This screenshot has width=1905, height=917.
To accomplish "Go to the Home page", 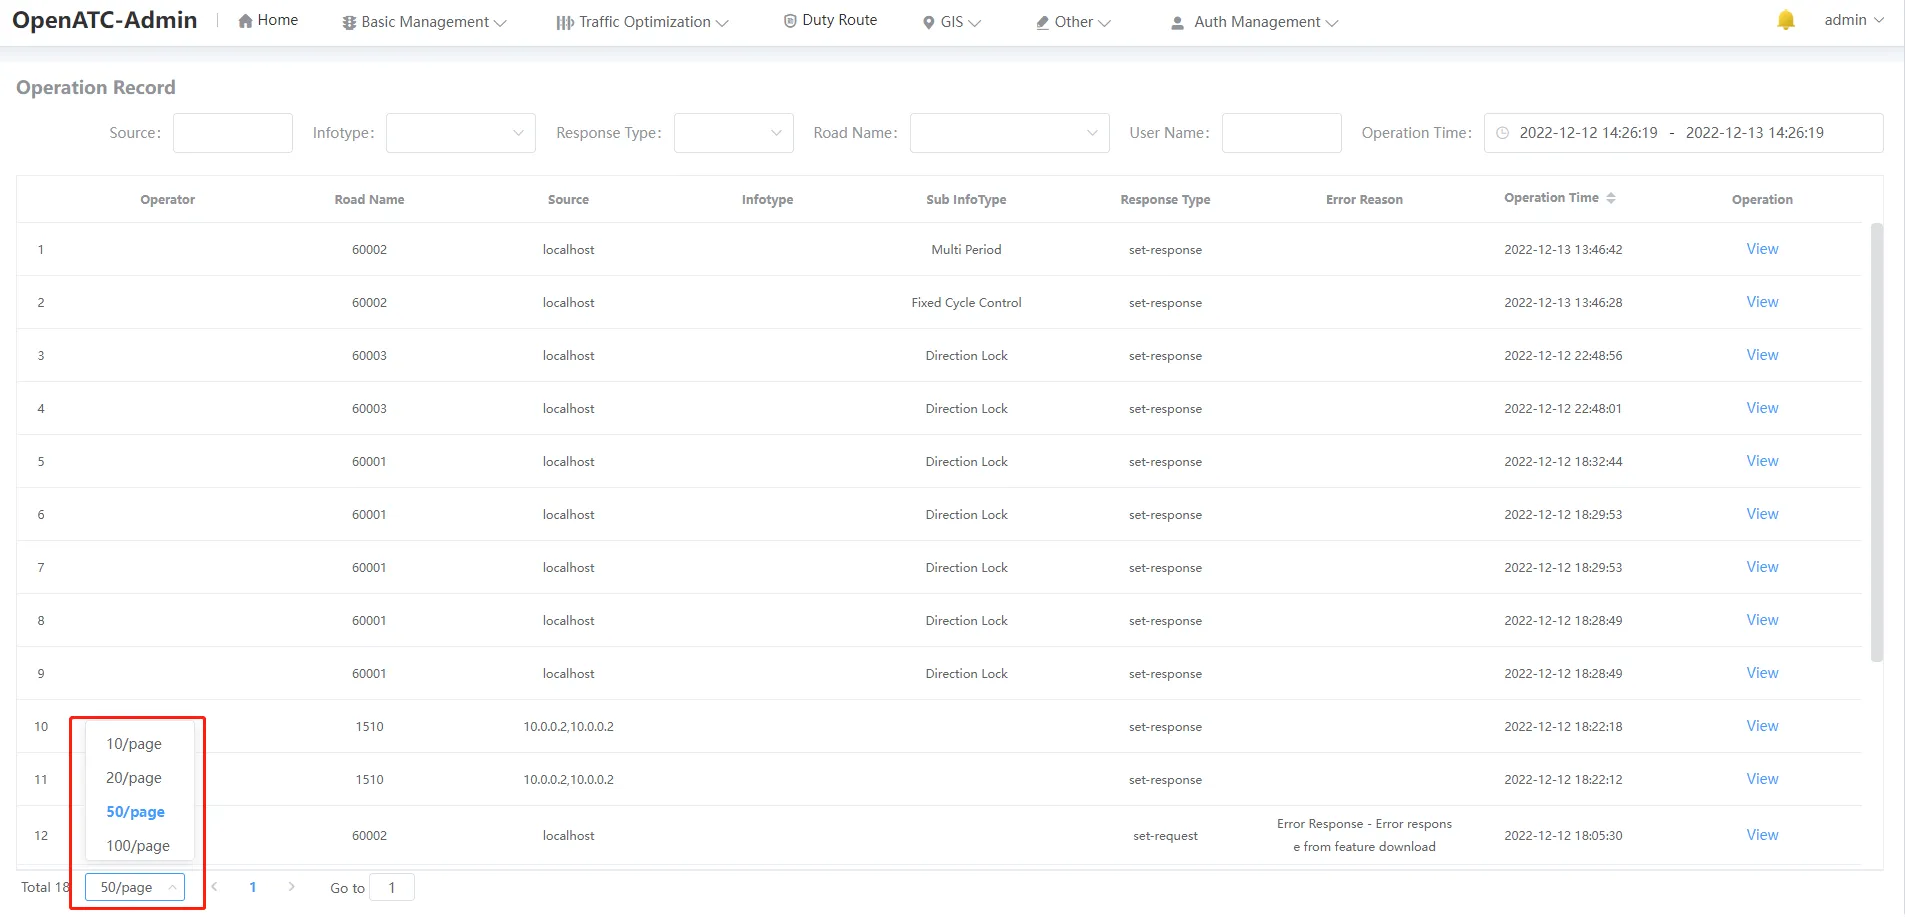I will pyautogui.click(x=268, y=20).
